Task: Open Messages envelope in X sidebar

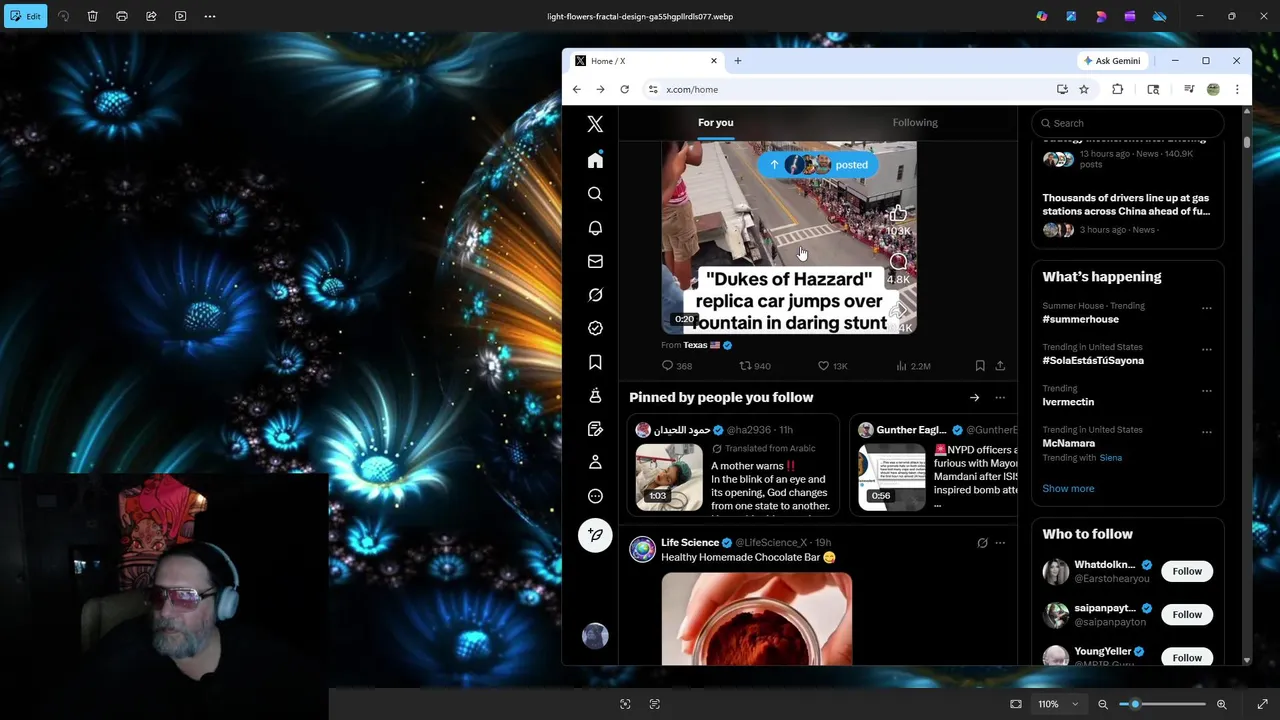Action: tap(595, 261)
